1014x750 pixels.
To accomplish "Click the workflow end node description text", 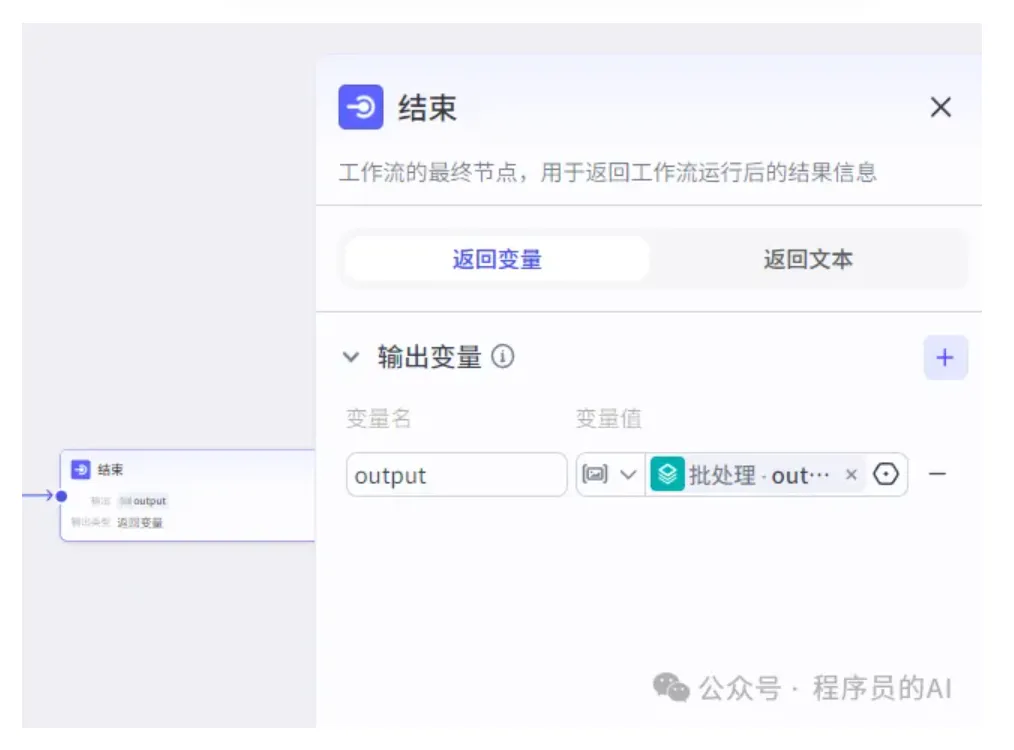I will (608, 173).
